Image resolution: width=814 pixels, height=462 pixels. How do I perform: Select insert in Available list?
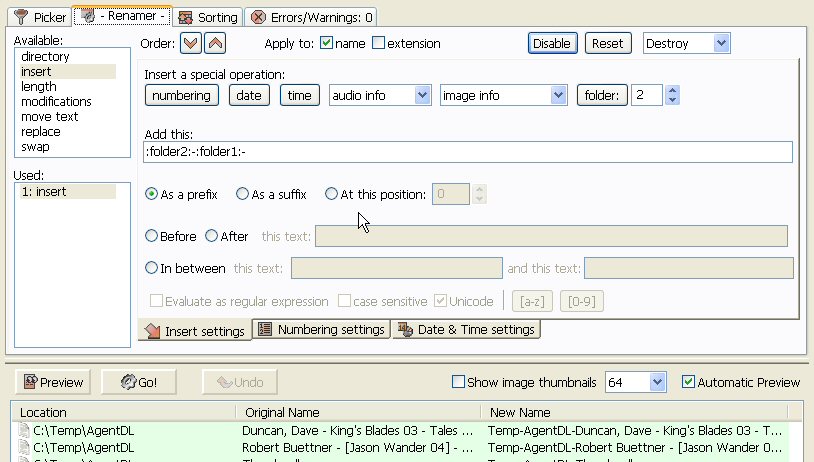coord(67,71)
